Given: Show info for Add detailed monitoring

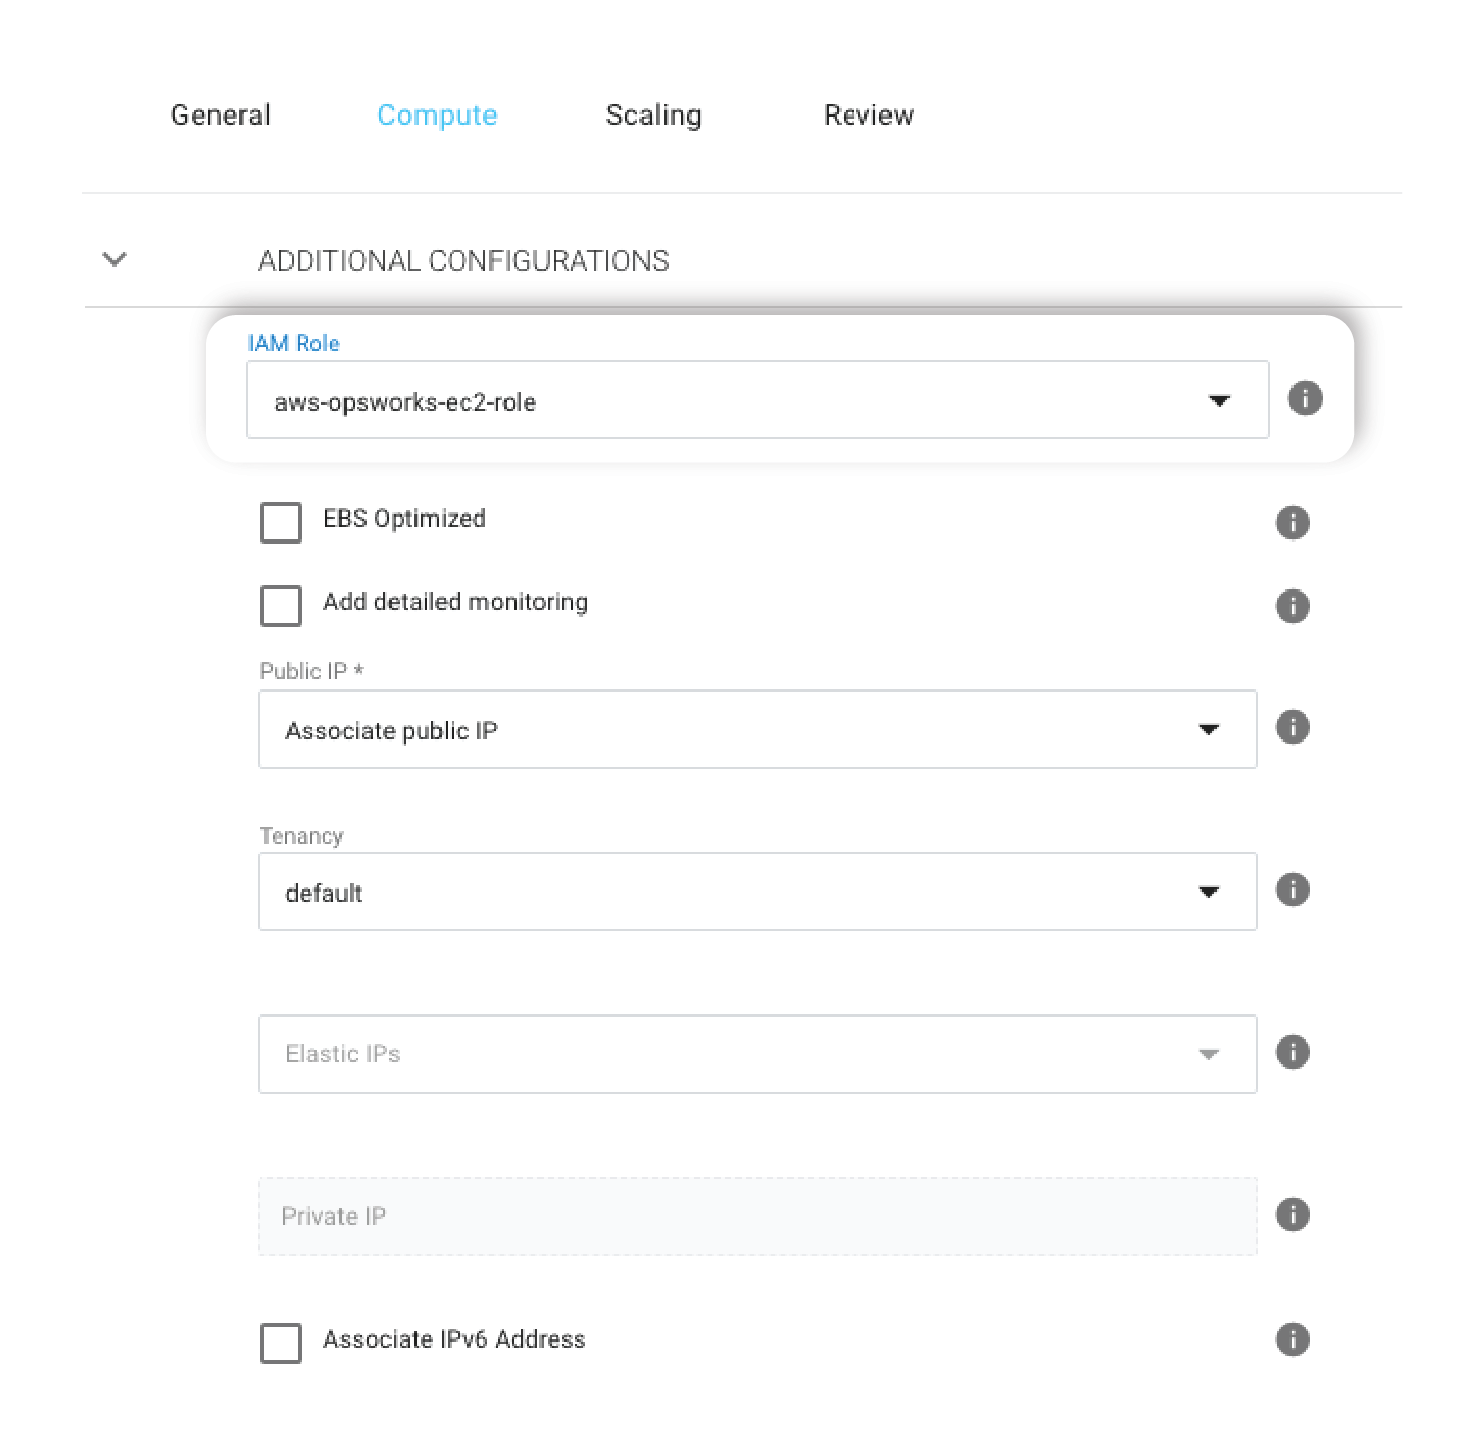Looking at the screenshot, I should [1292, 606].
